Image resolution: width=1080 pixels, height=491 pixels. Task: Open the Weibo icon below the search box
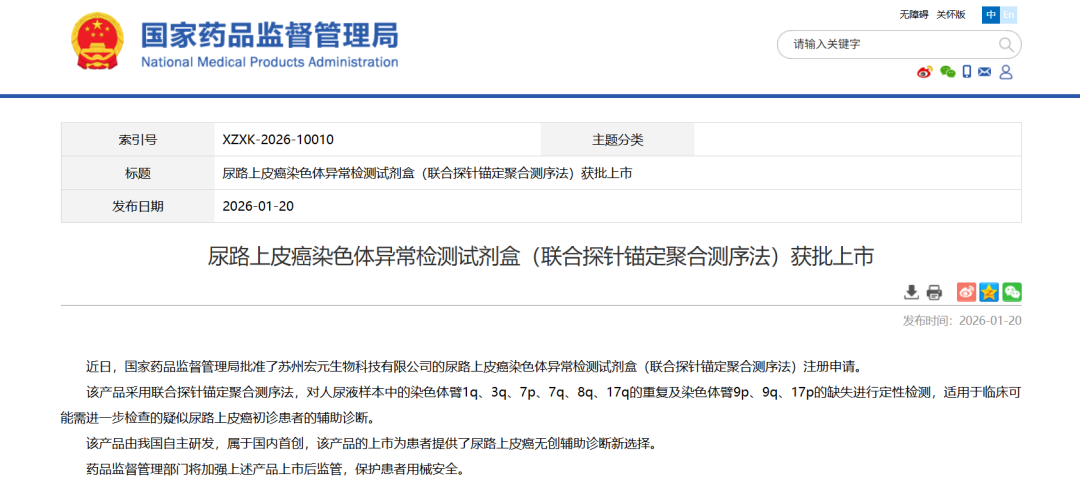coord(924,72)
